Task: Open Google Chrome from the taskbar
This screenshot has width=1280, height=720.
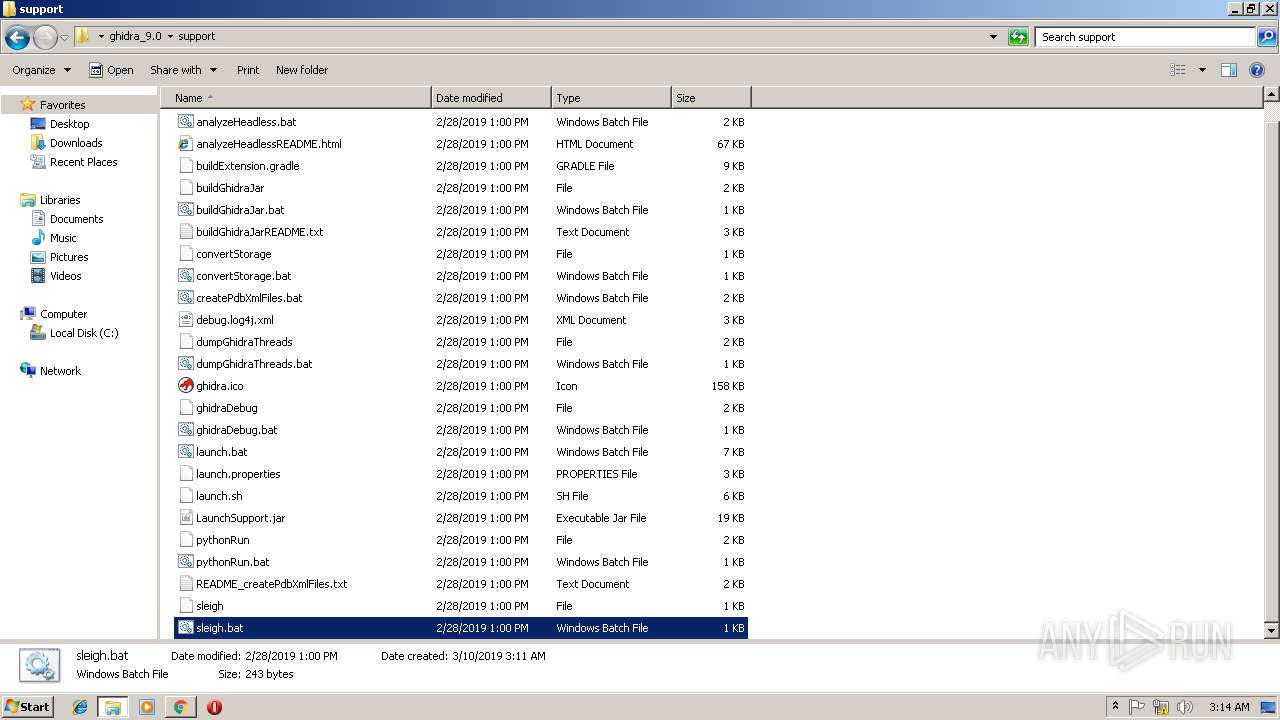Action: [180, 707]
